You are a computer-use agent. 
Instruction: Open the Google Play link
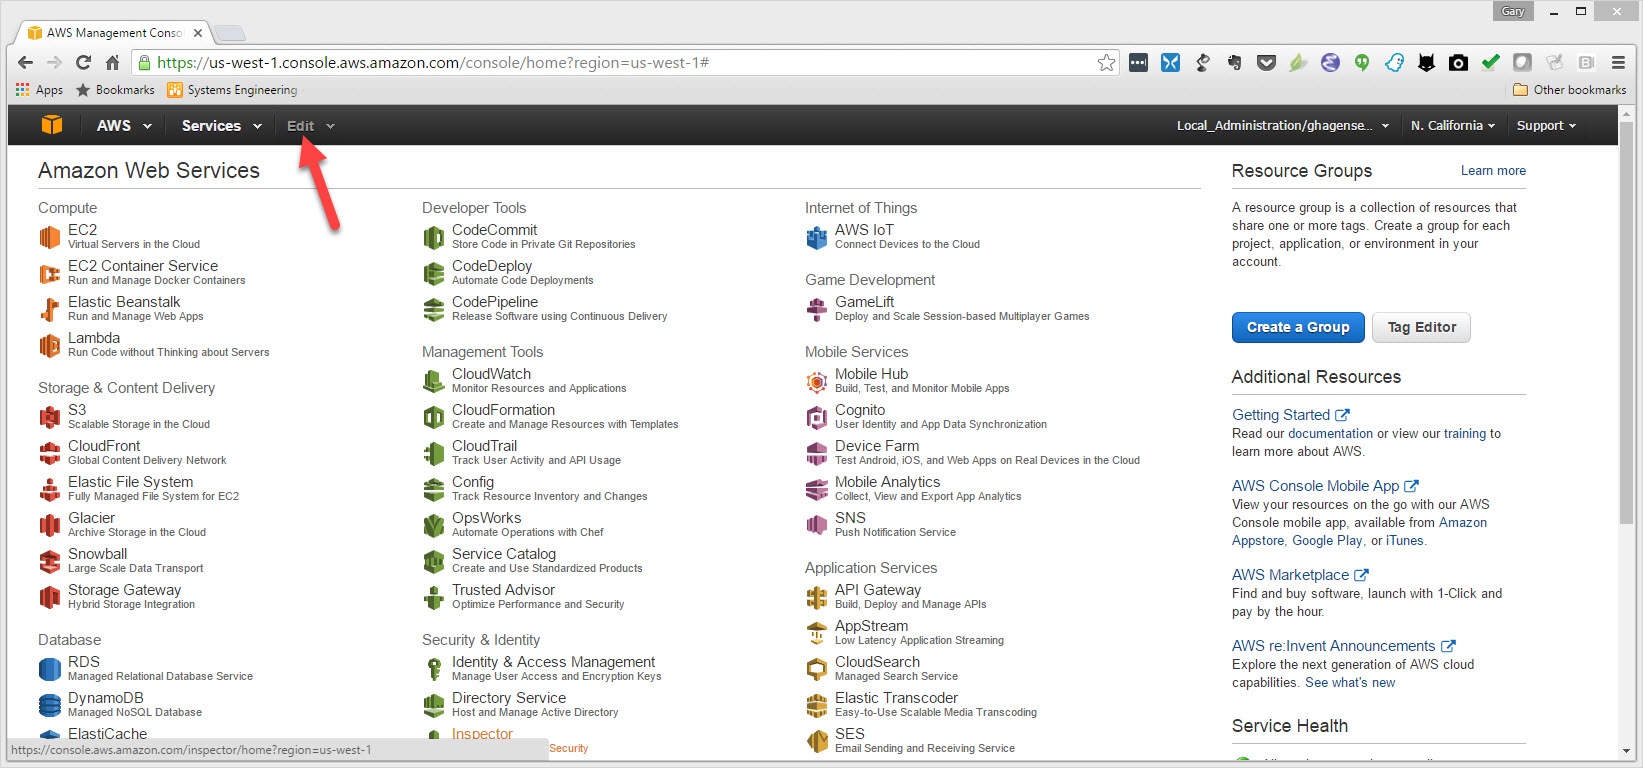[x=1327, y=541]
